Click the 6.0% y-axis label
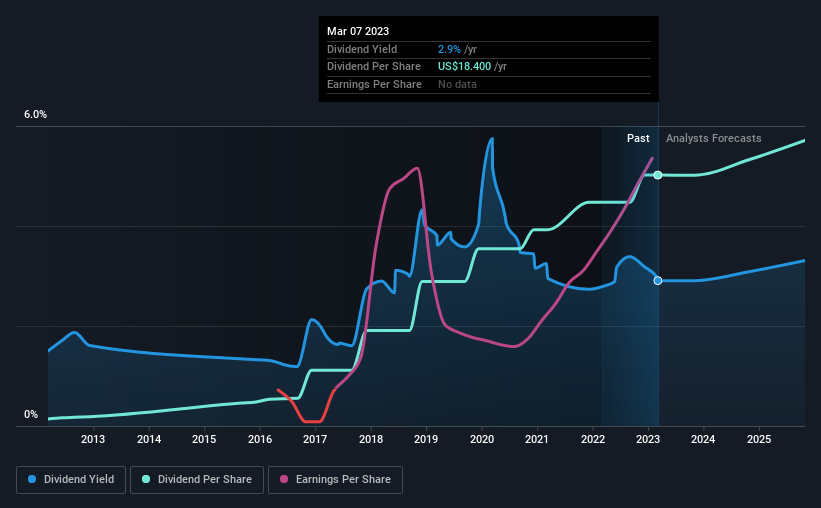 tap(35, 115)
